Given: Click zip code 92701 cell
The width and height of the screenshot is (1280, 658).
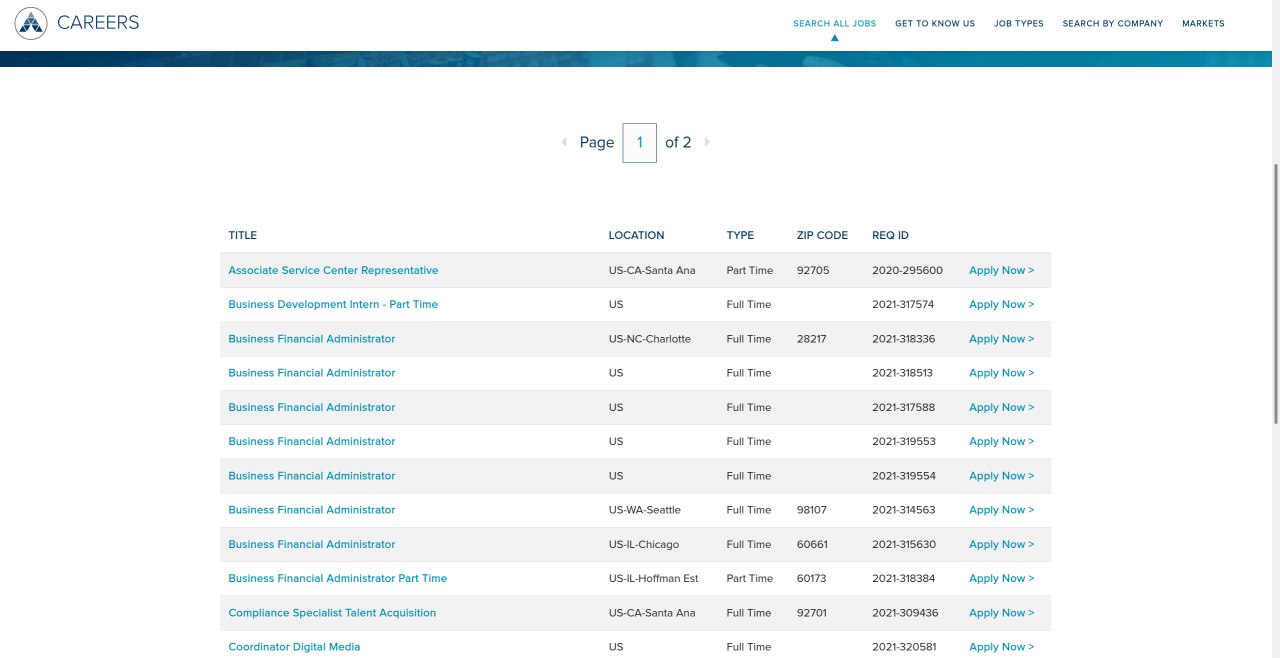Looking at the screenshot, I should (811, 613).
